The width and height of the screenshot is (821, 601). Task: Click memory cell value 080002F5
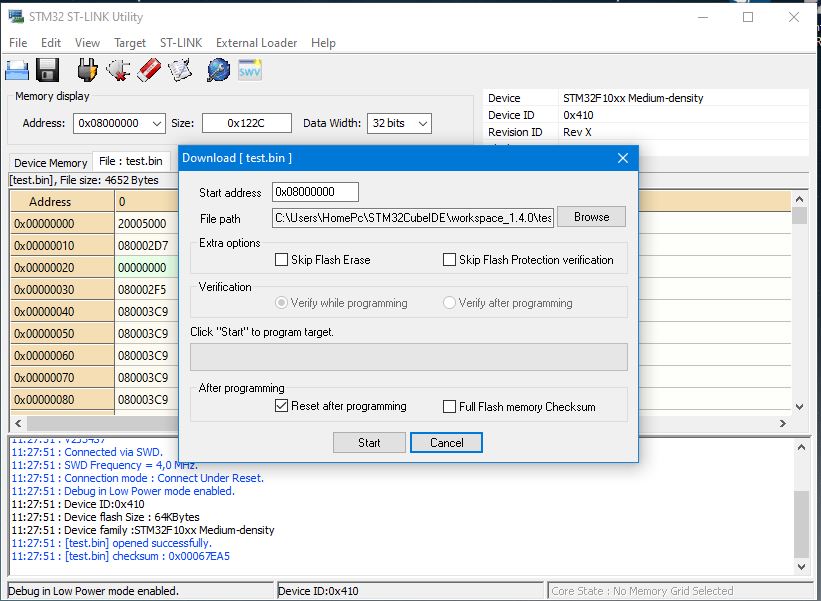(x=142, y=290)
